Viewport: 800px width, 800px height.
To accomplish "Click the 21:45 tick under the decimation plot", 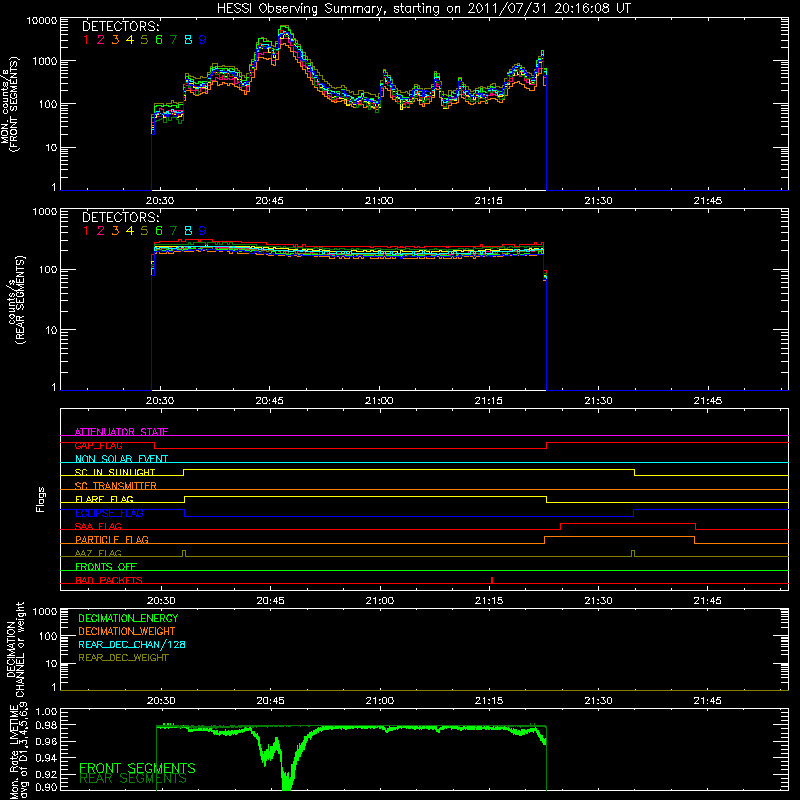I will (x=708, y=701).
